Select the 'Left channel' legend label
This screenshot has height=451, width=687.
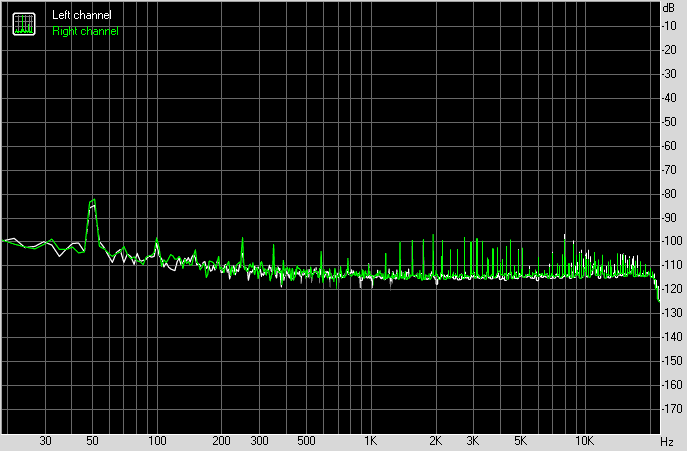tap(81, 15)
